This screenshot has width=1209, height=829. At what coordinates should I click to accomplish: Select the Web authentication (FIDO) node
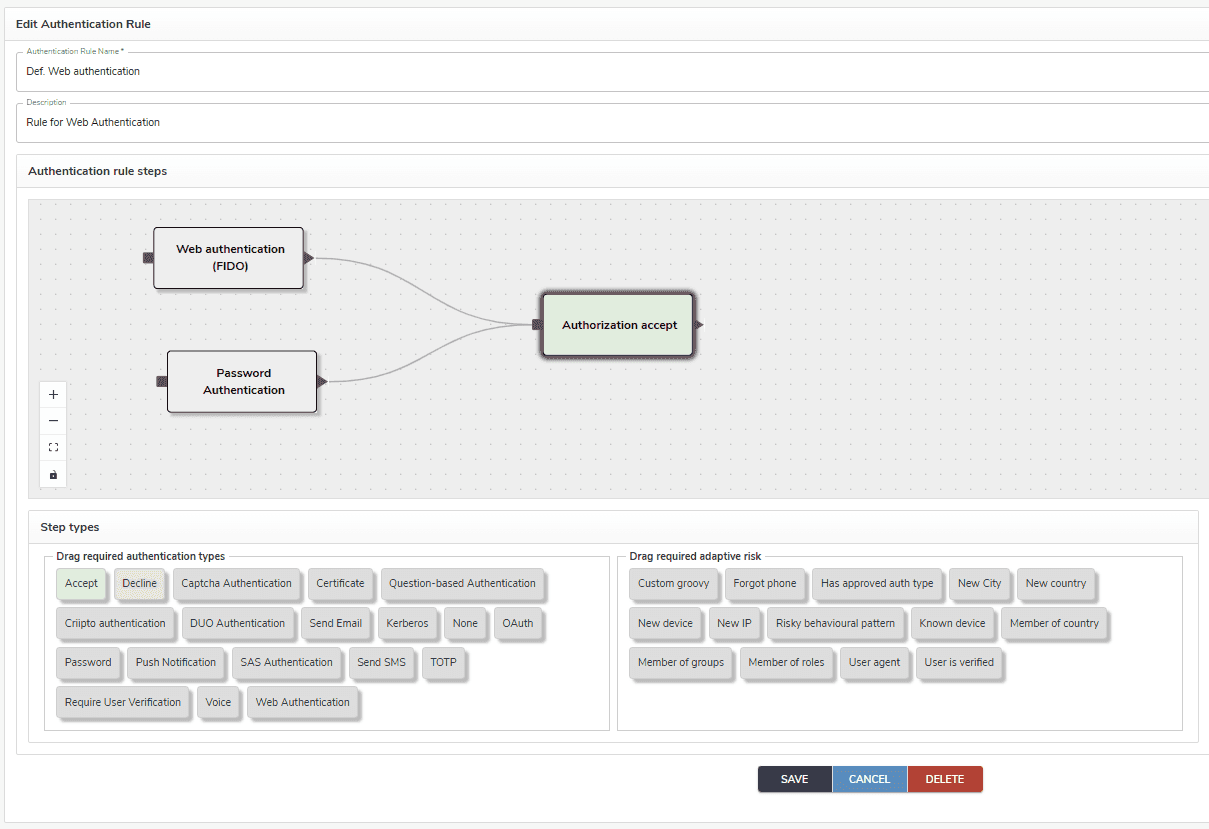(230, 258)
